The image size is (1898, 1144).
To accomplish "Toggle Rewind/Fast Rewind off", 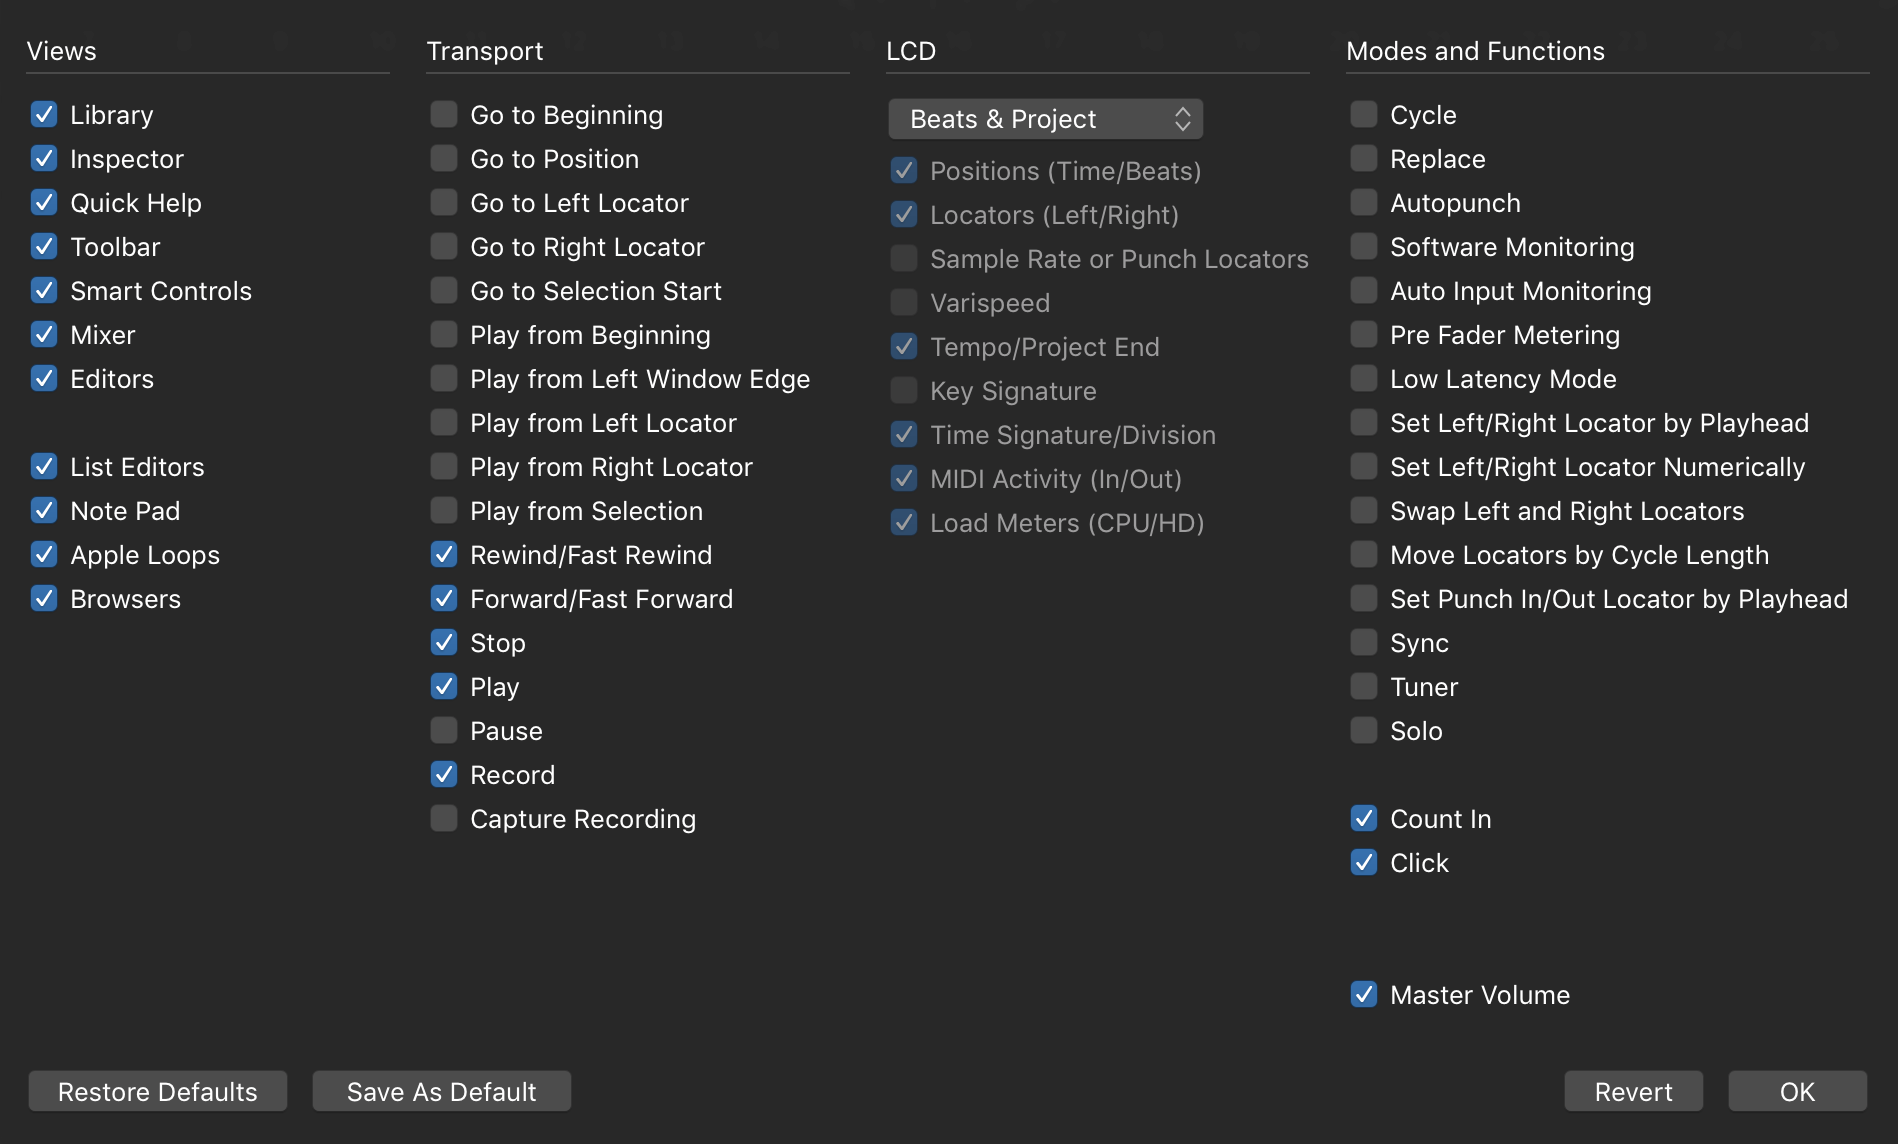I will tap(443, 554).
